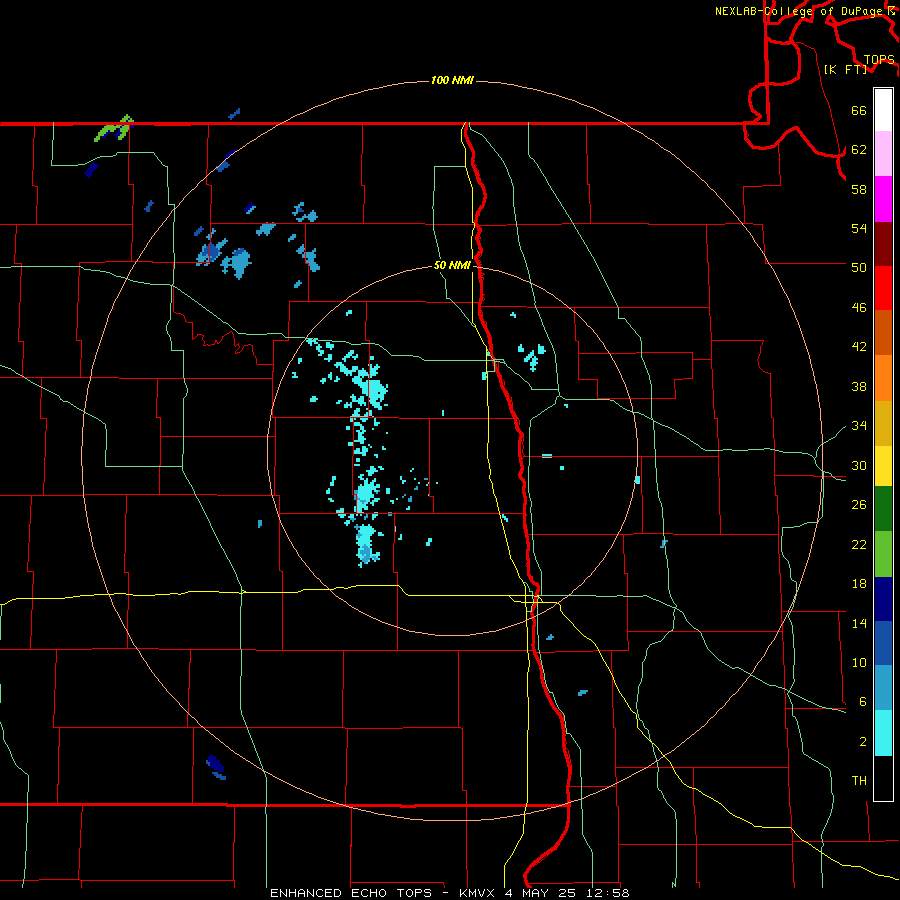Click the 46 legend value
Viewport: 900px width, 900px height.
(x=859, y=307)
